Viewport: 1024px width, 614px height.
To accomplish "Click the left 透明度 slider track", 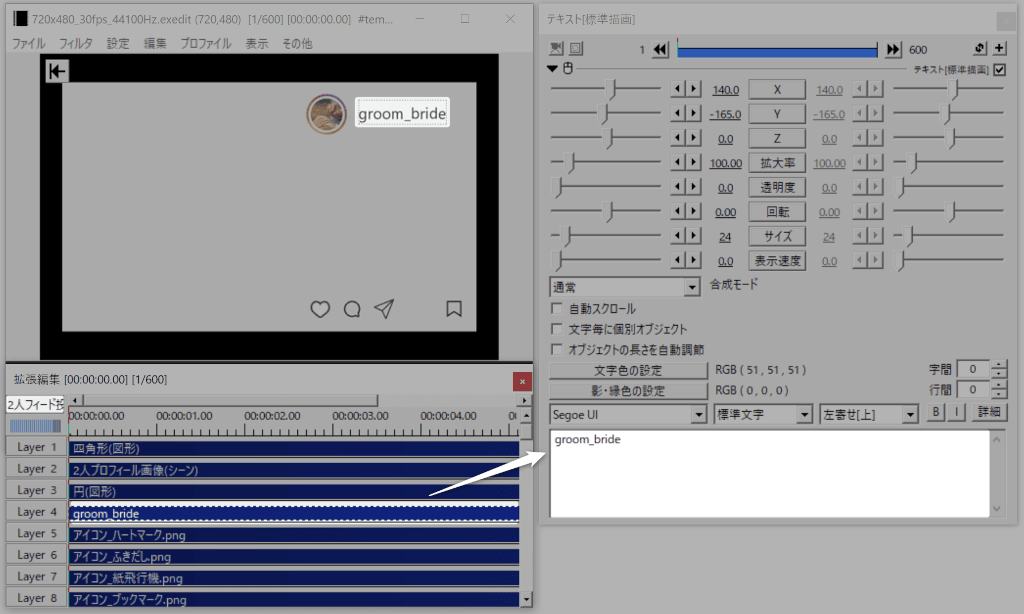I will point(605,187).
